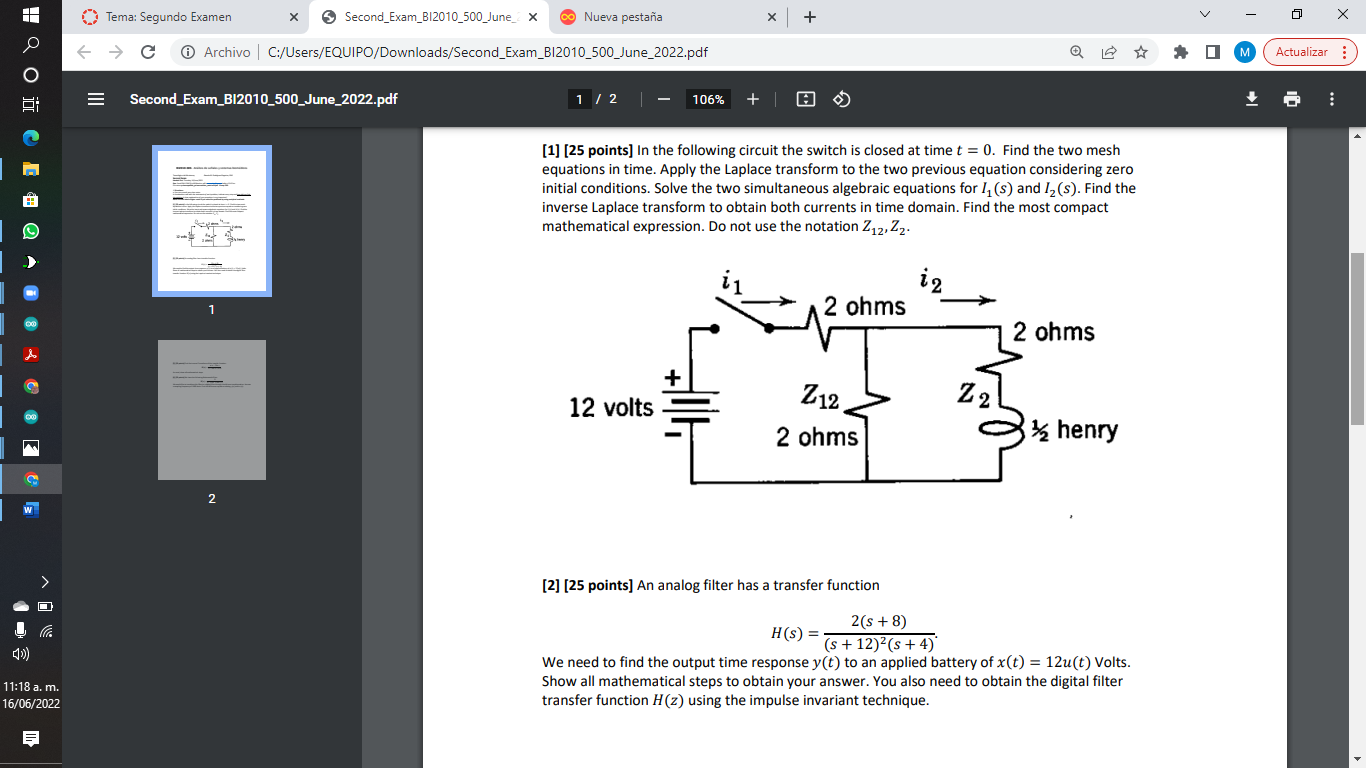The image size is (1366, 768).
Task: Select the page 2 thumbnail
Action: [x=211, y=409]
